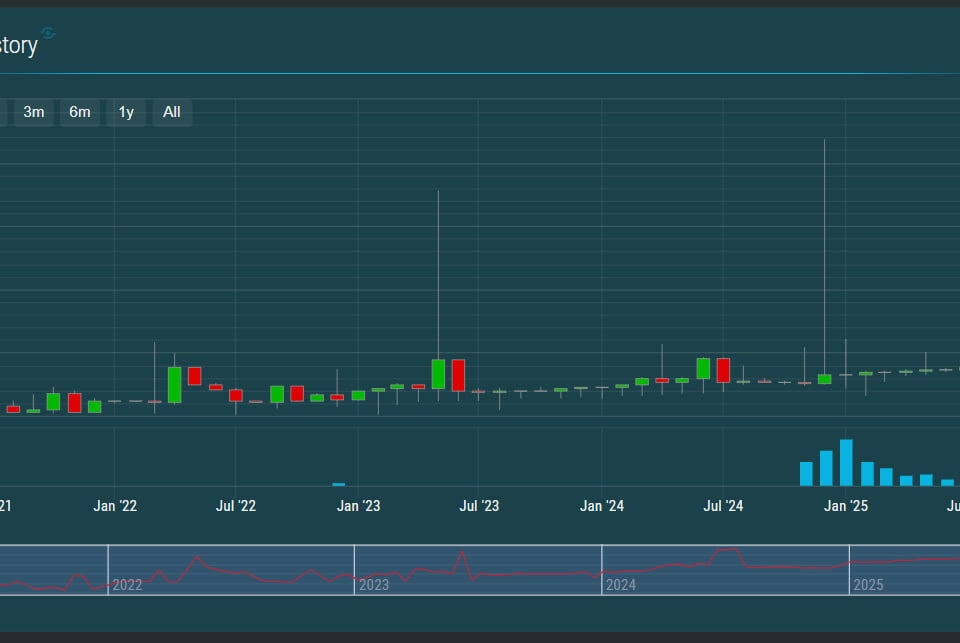Select 2022 in the navigator strip

tap(127, 585)
